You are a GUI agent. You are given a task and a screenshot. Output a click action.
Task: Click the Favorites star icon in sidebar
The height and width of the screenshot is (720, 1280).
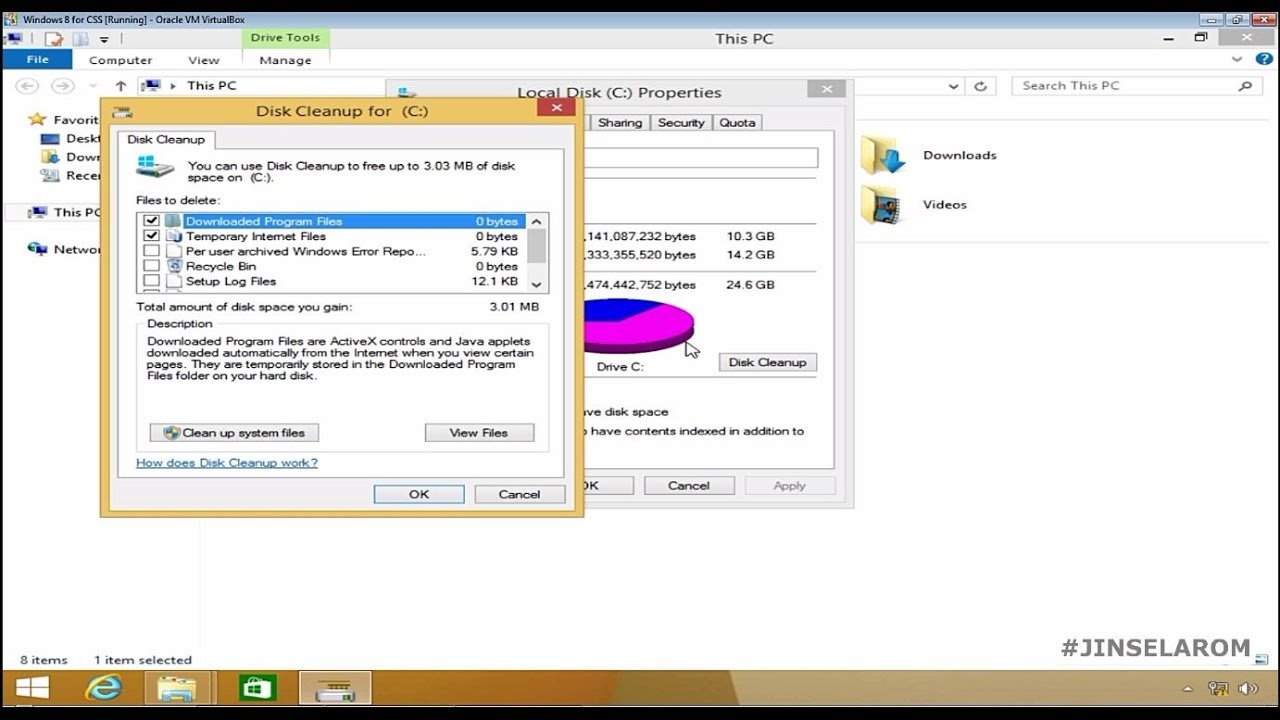pyautogui.click(x=37, y=120)
